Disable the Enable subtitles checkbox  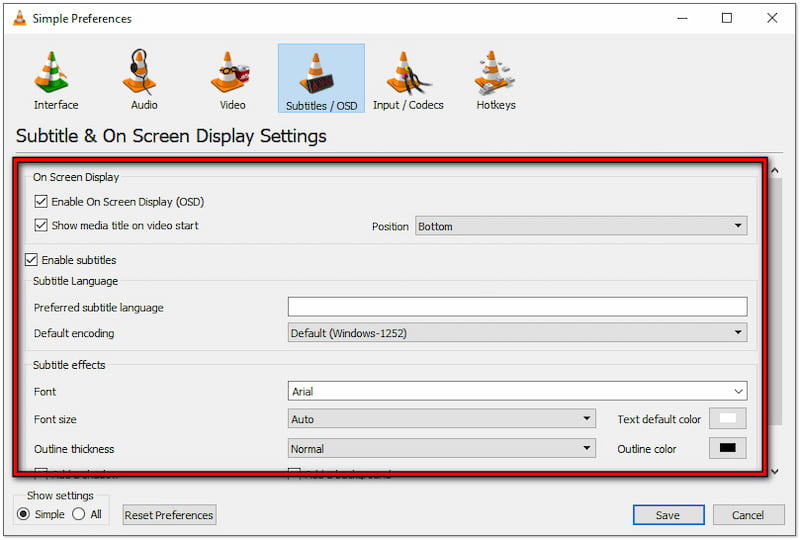(32, 260)
